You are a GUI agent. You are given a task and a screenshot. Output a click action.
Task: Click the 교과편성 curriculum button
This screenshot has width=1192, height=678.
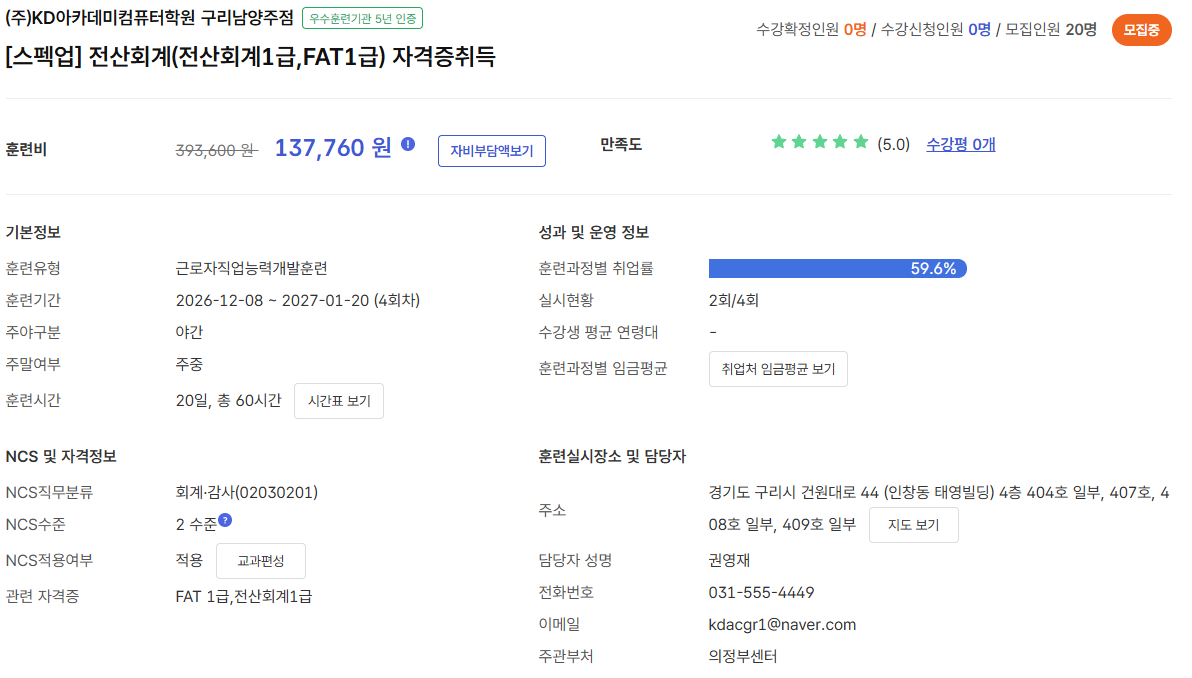coord(261,561)
